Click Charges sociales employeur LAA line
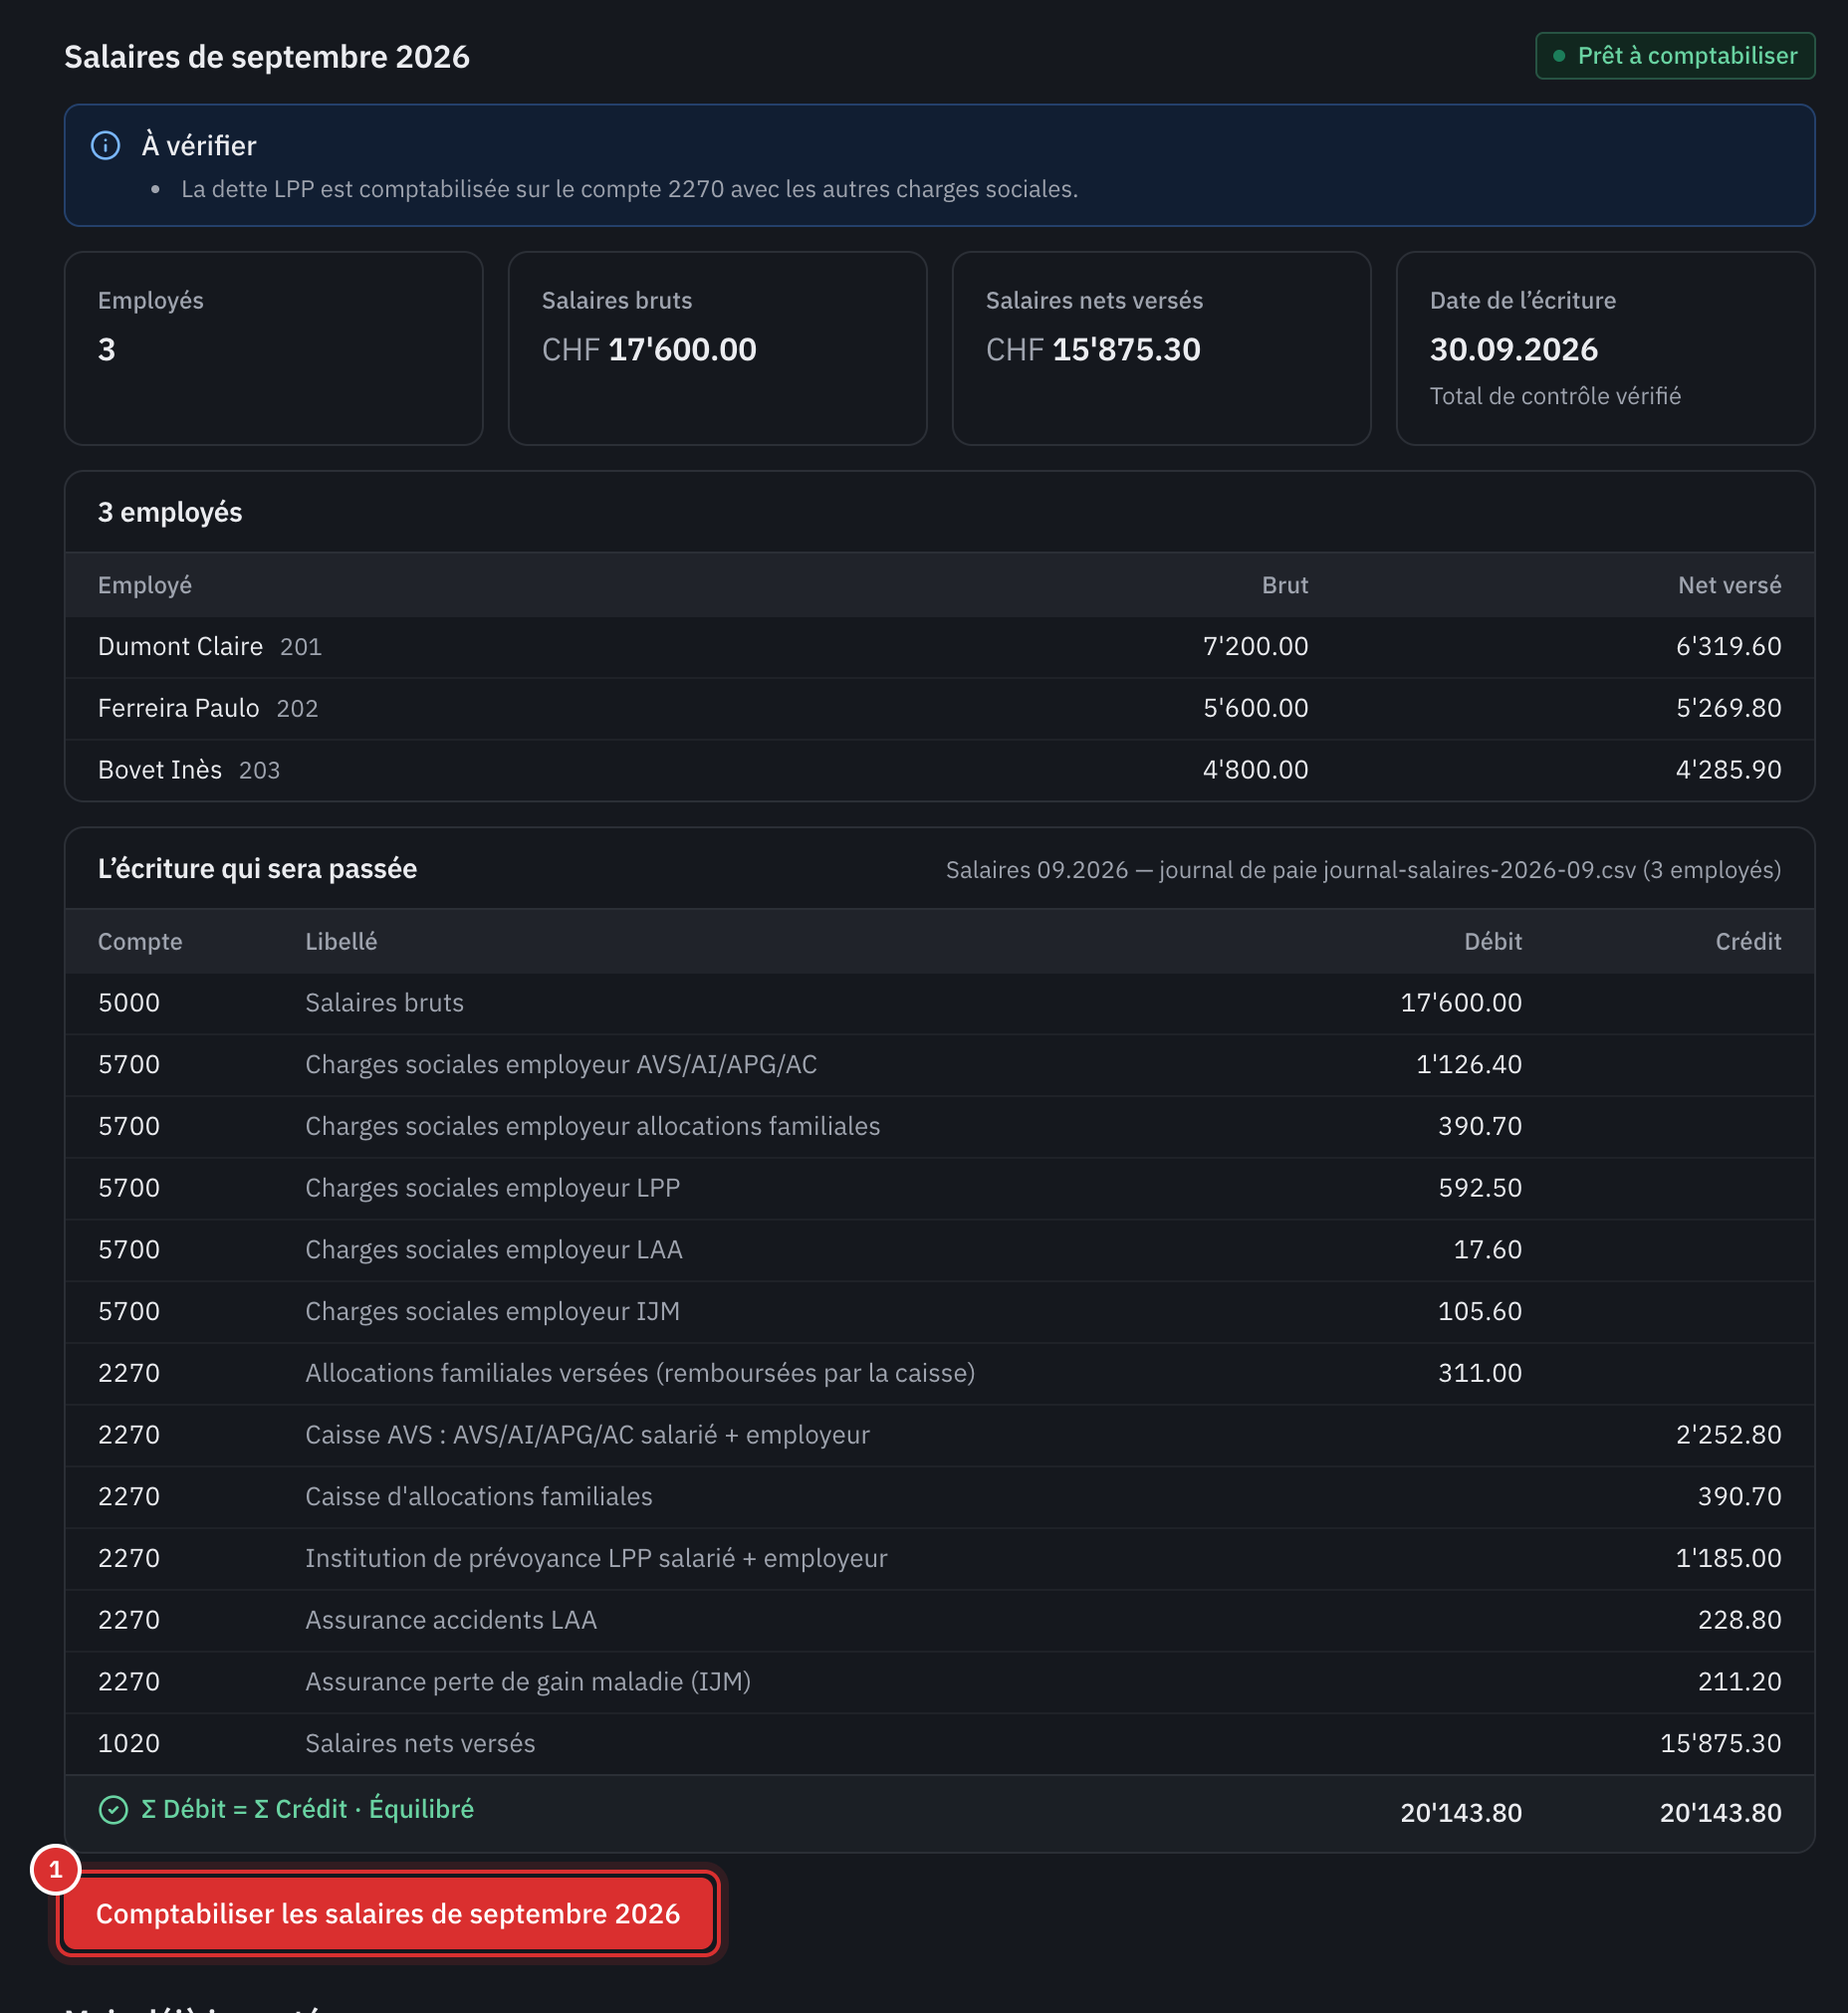 [x=939, y=1250]
